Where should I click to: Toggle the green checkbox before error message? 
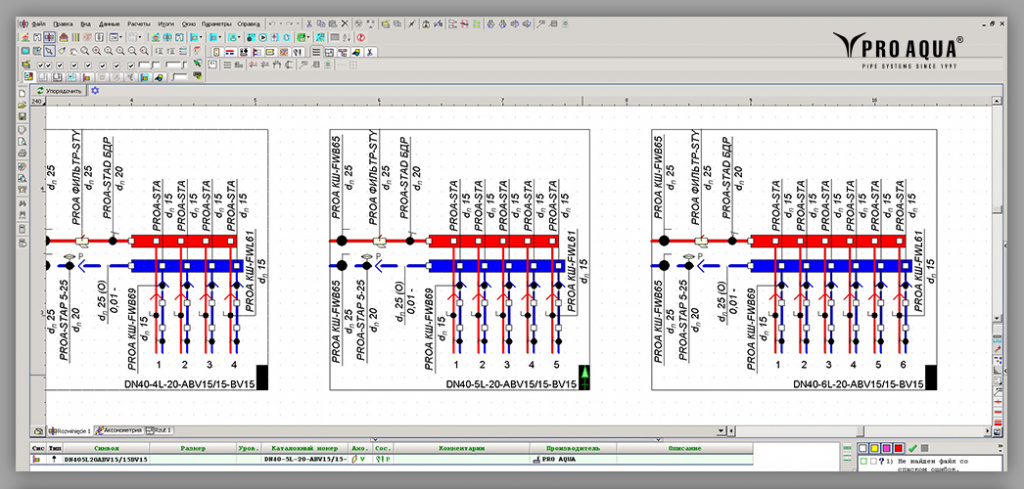tap(864, 462)
